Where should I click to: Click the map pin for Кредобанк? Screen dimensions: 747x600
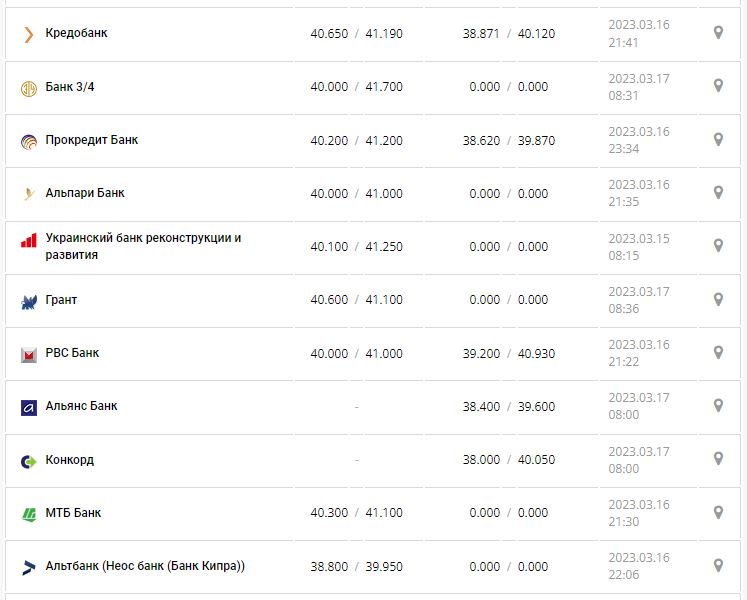tap(718, 33)
